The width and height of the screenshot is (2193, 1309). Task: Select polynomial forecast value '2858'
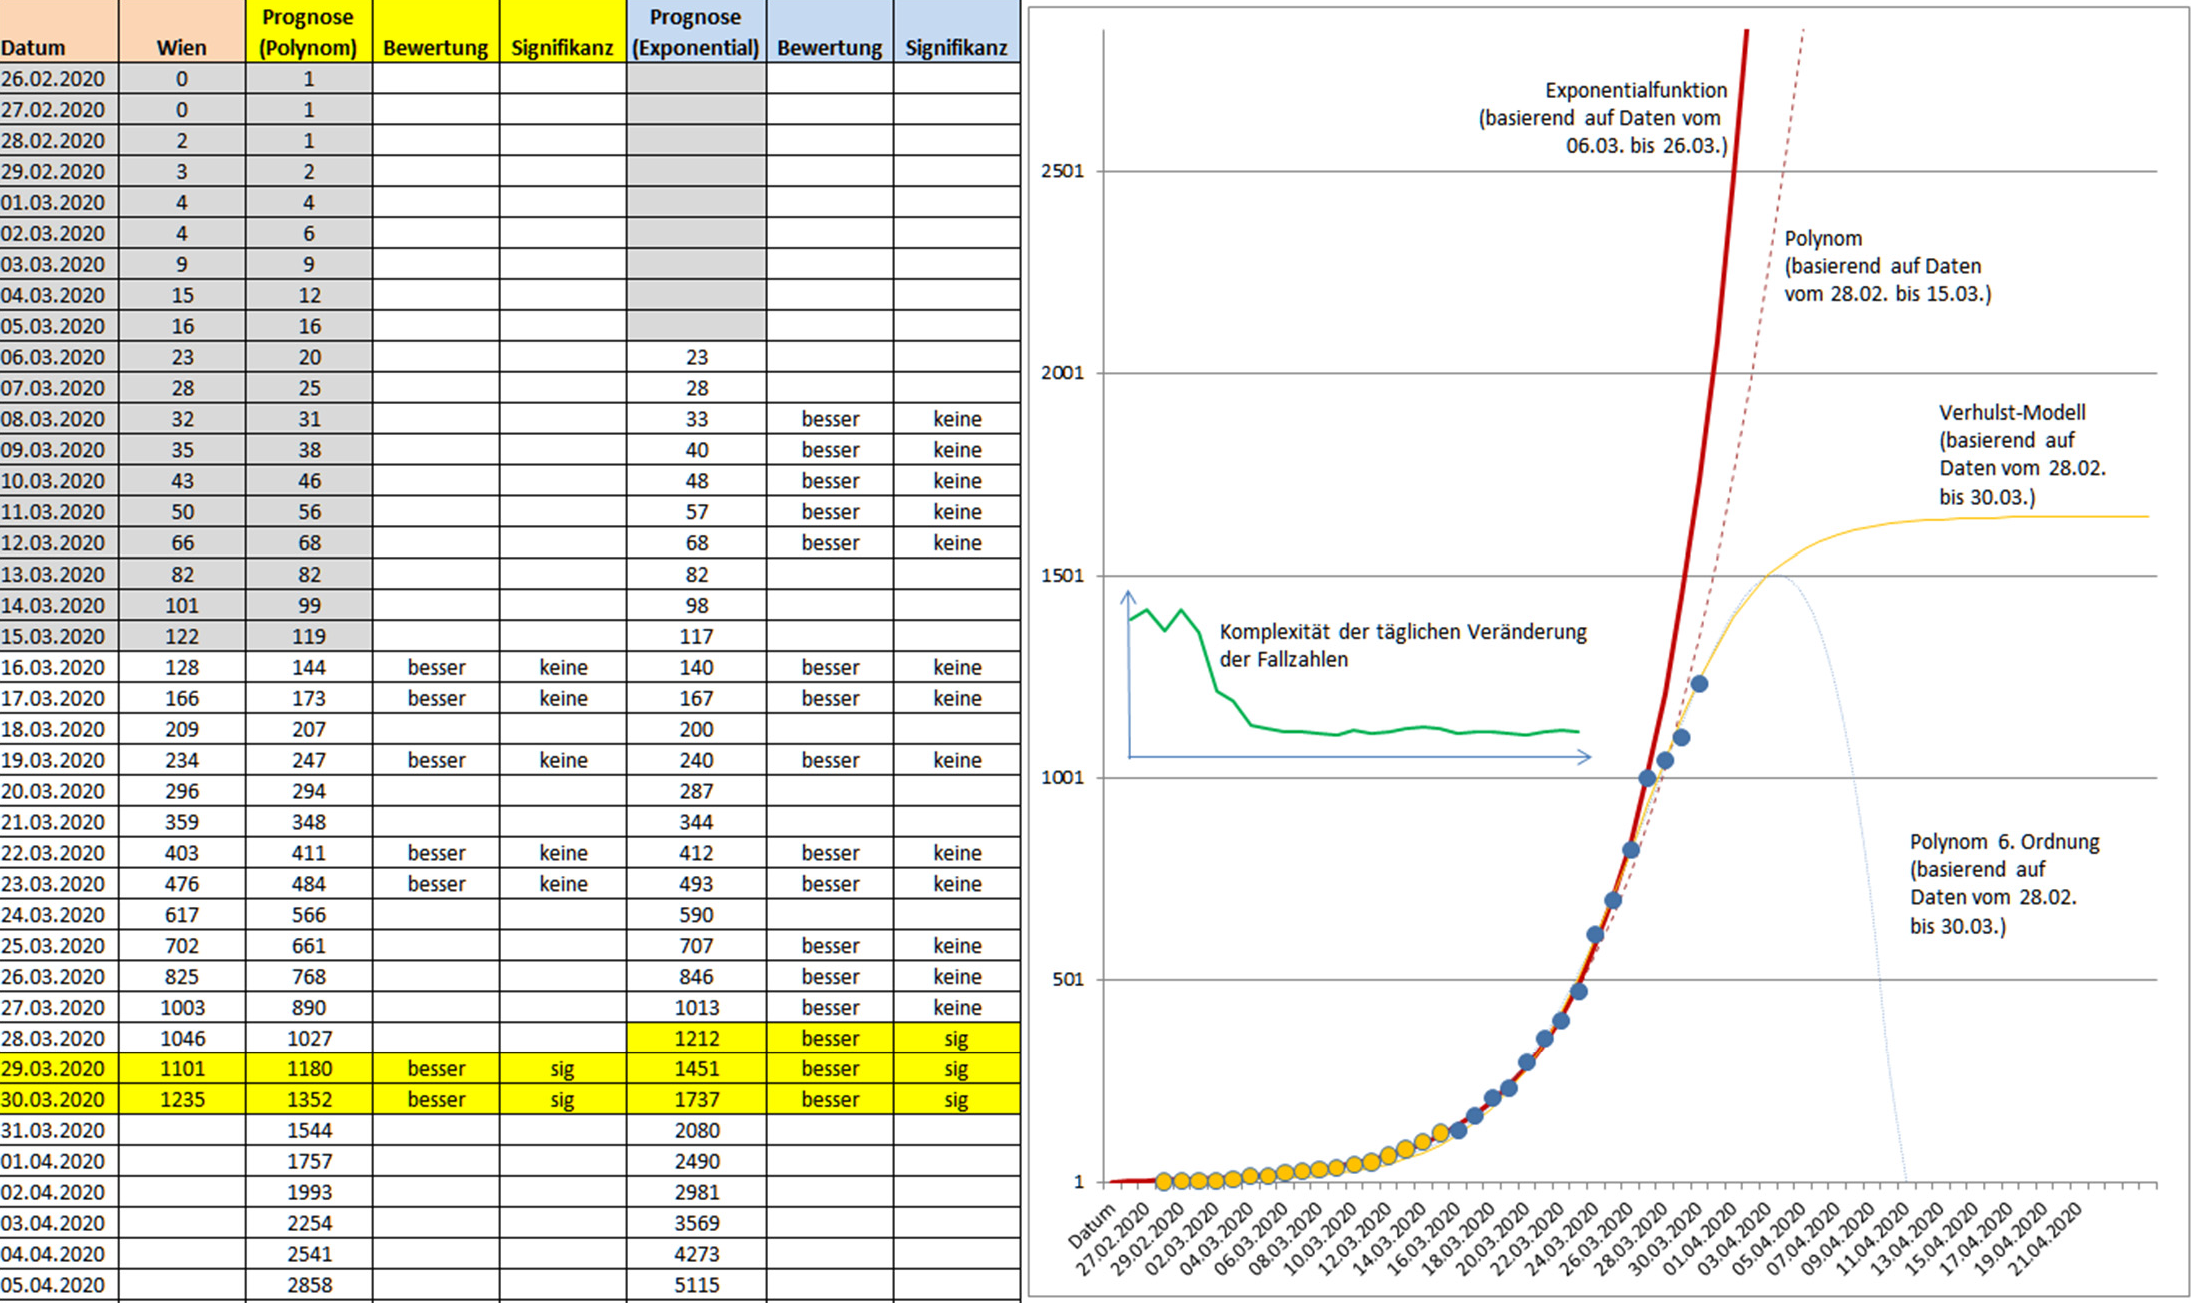click(x=309, y=1285)
